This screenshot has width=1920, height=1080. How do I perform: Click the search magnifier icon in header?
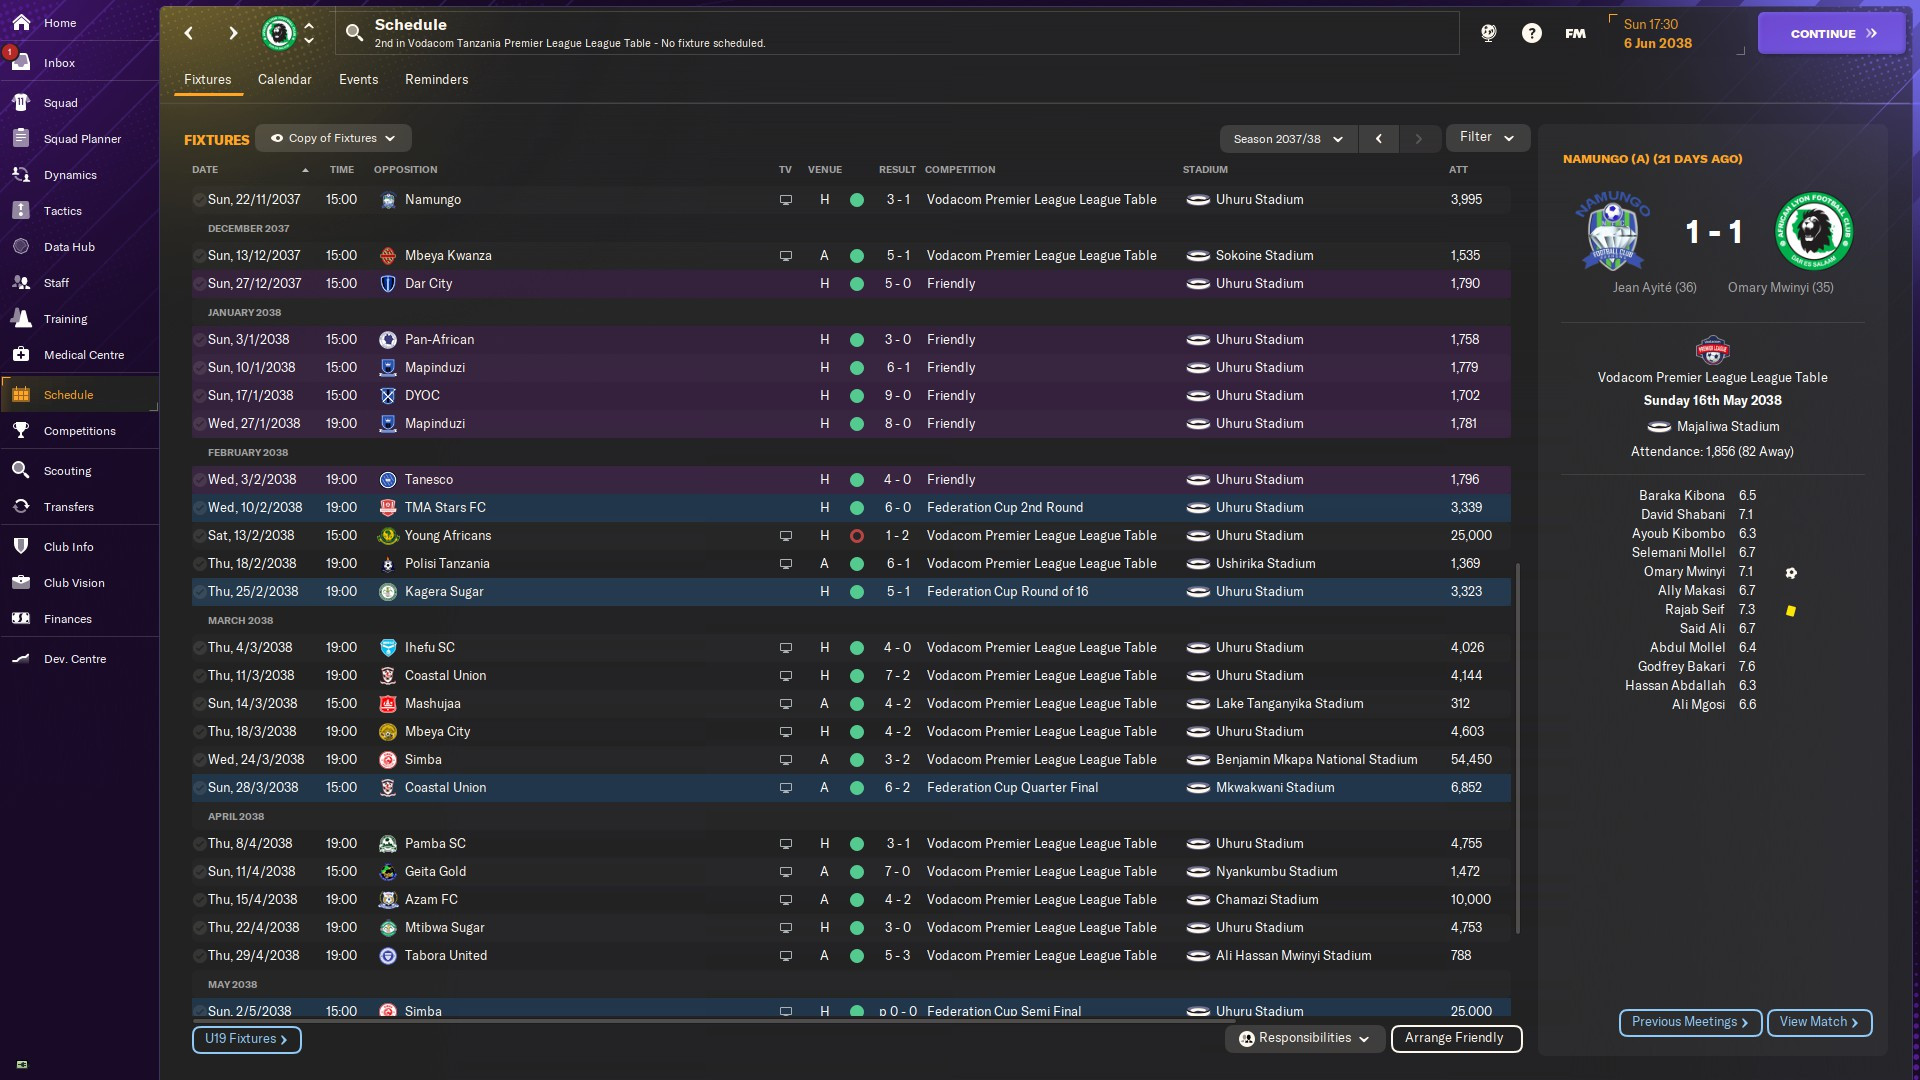[354, 33]
